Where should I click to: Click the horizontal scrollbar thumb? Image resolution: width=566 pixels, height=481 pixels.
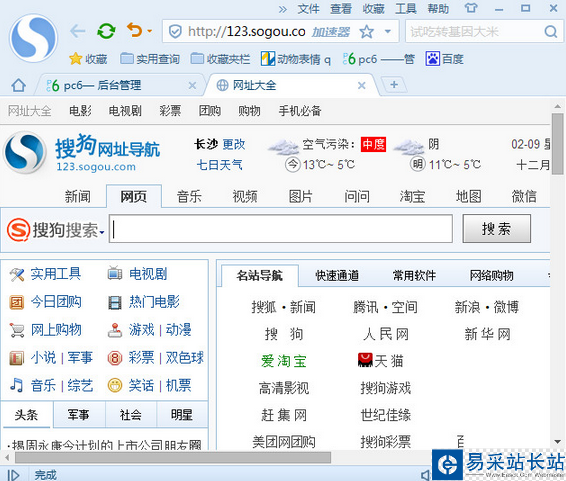click(x=173, y=458)
